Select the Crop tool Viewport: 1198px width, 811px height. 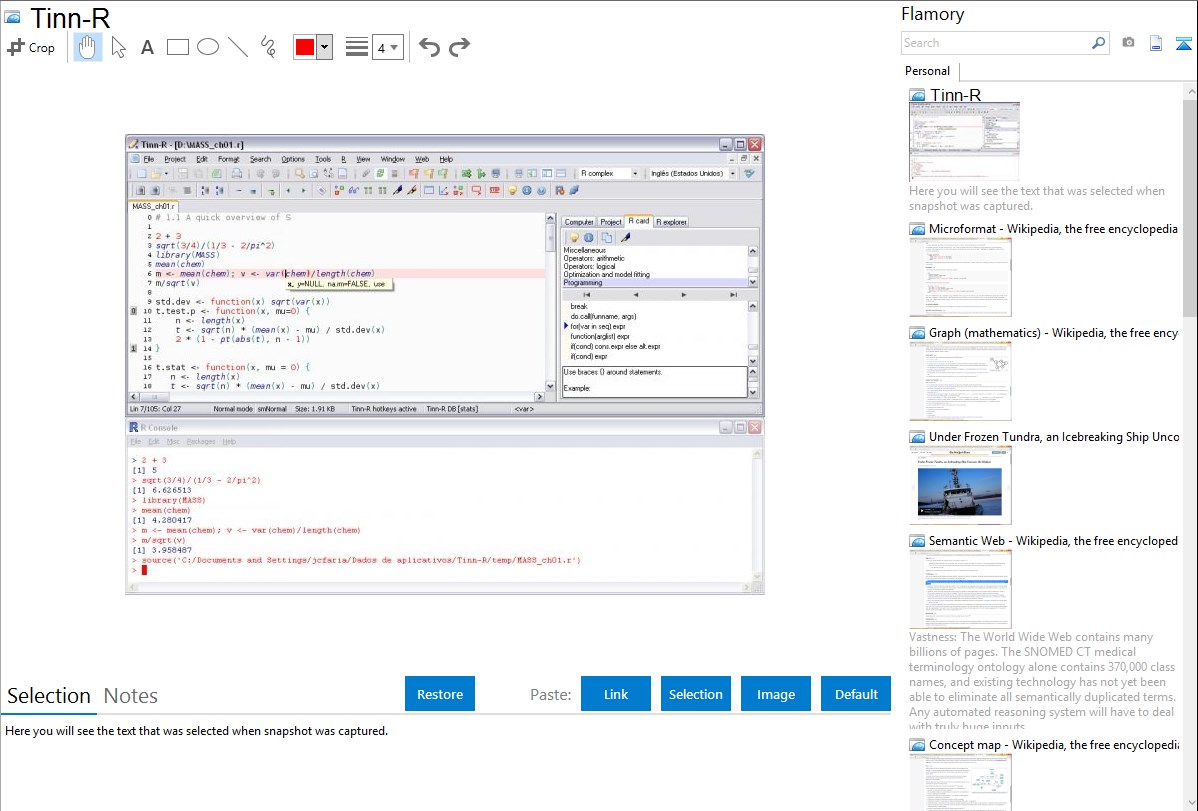(x=31, y=47)
